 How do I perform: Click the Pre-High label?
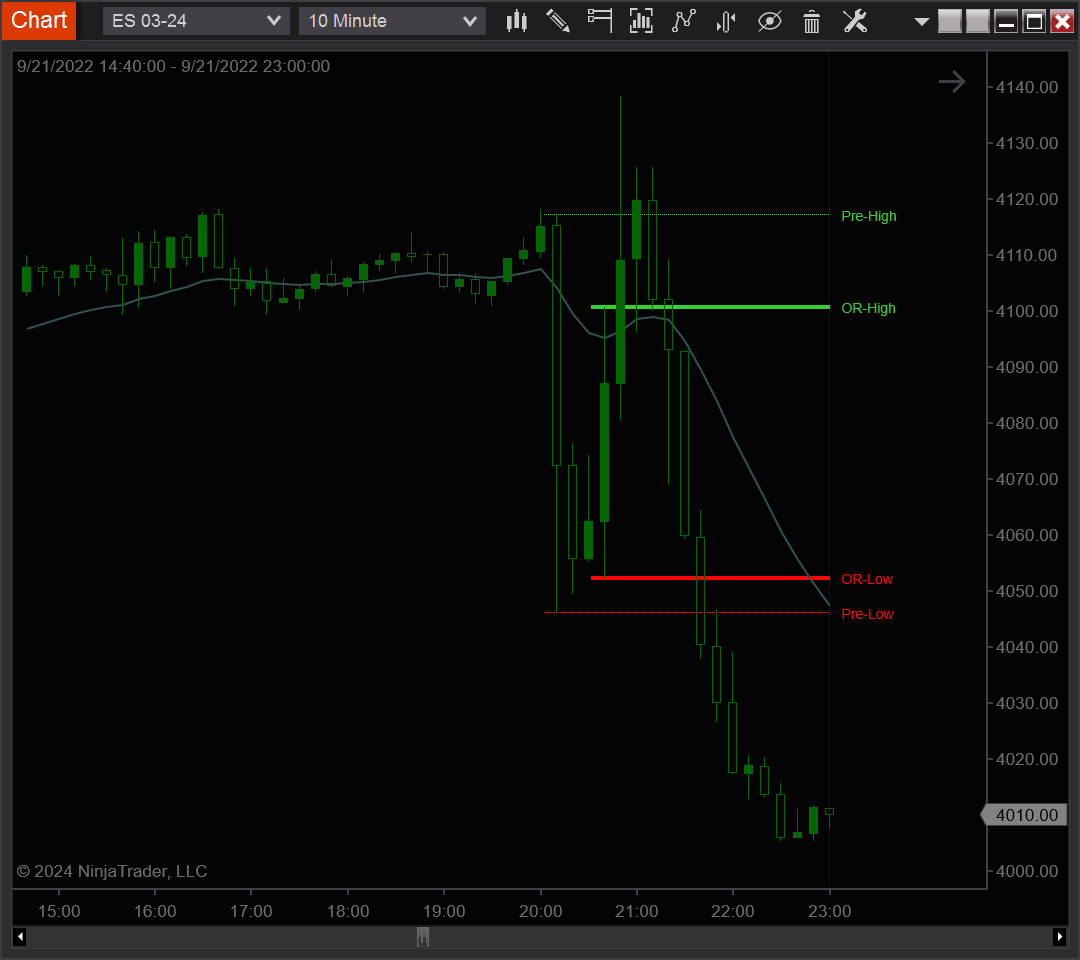(869, 216)
